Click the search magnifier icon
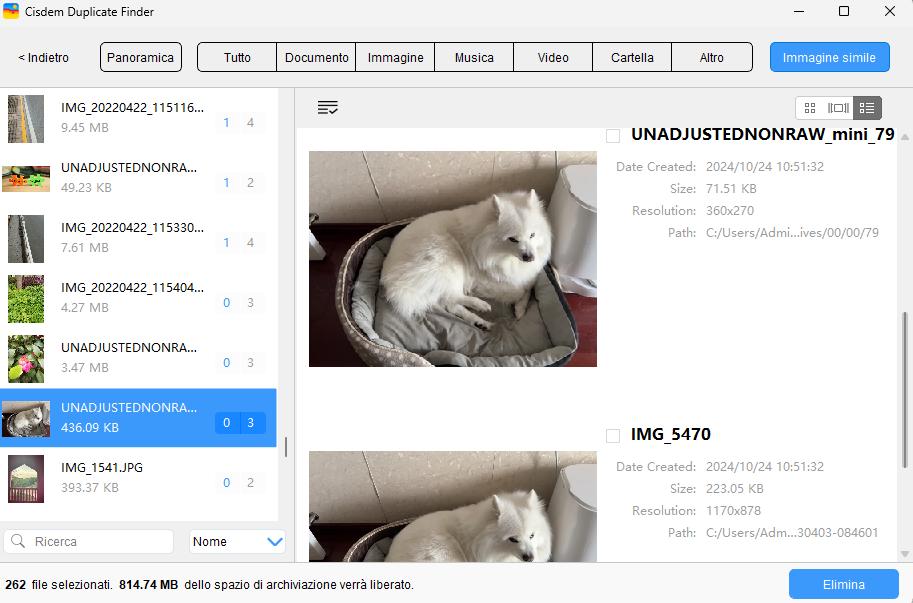This screenshot has width=913, height=603. click(18, 541)
